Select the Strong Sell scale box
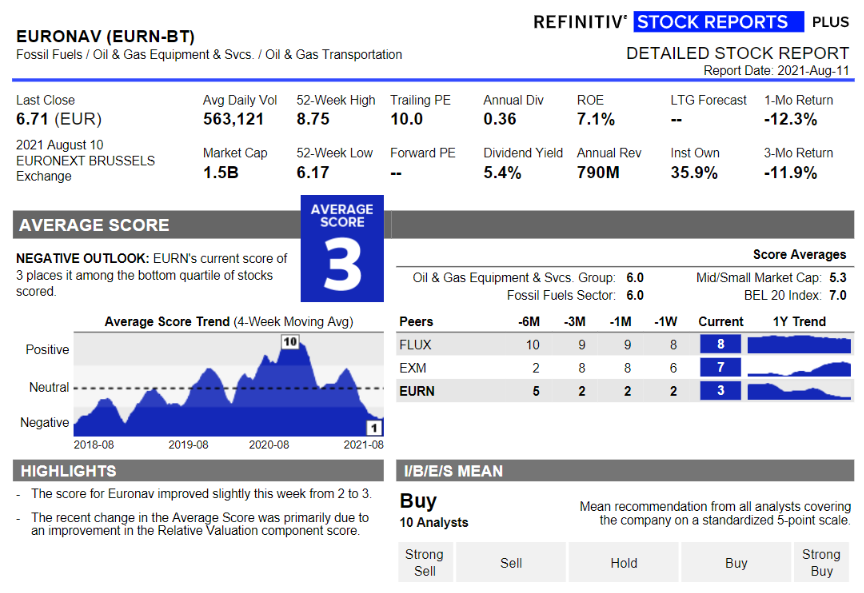864x593 pixels. coord(425,562)
